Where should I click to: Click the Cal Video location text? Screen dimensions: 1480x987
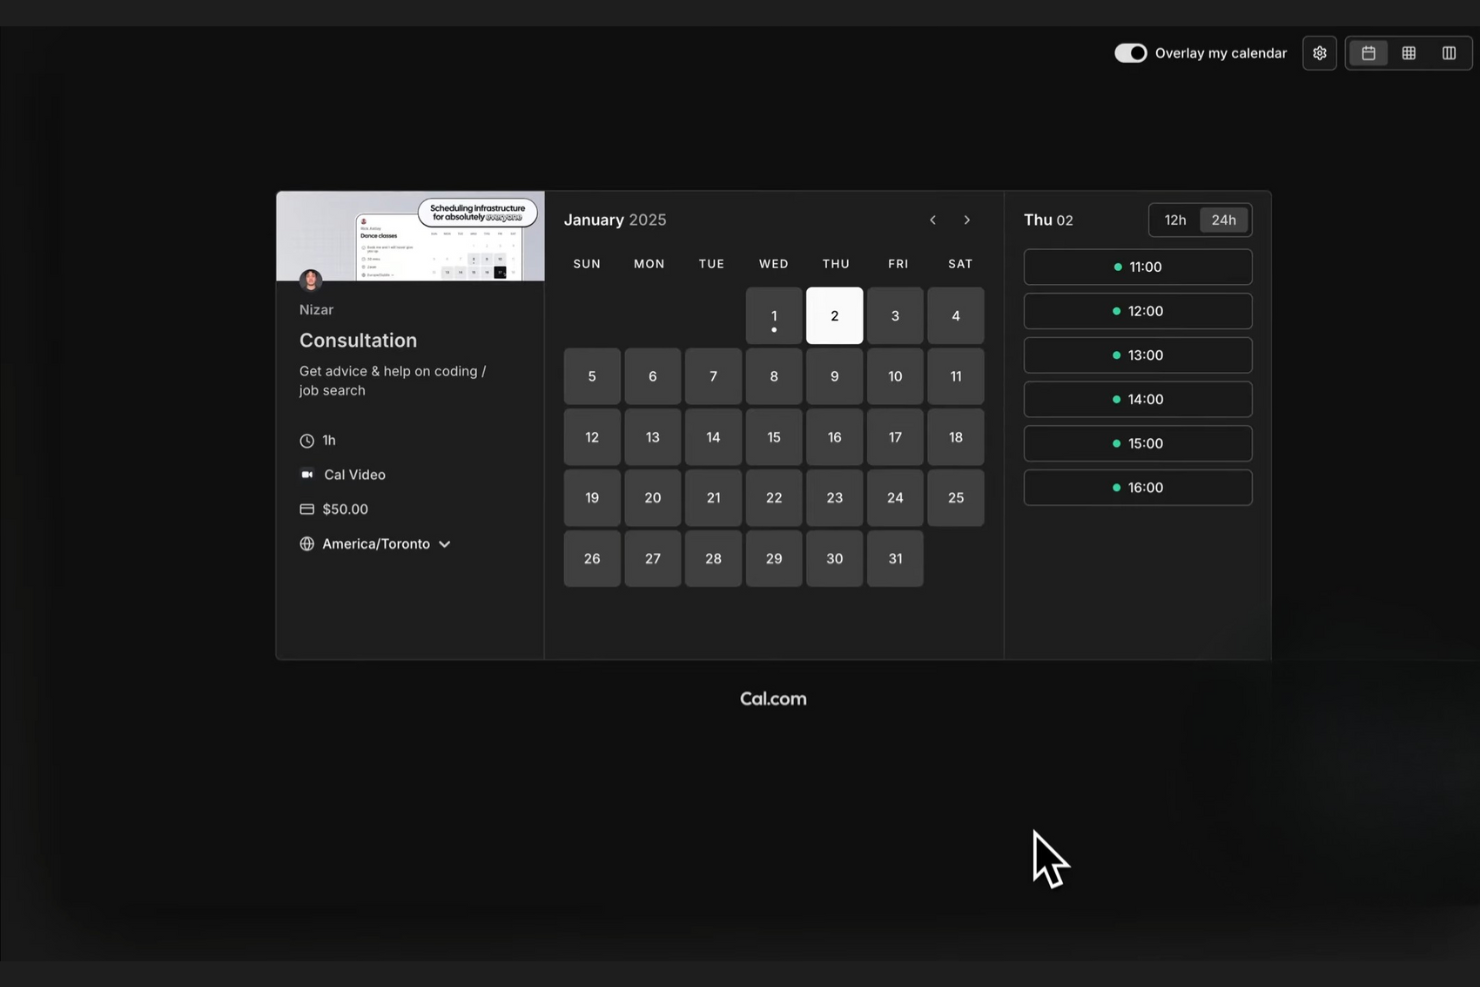click(x=355, y=475)
